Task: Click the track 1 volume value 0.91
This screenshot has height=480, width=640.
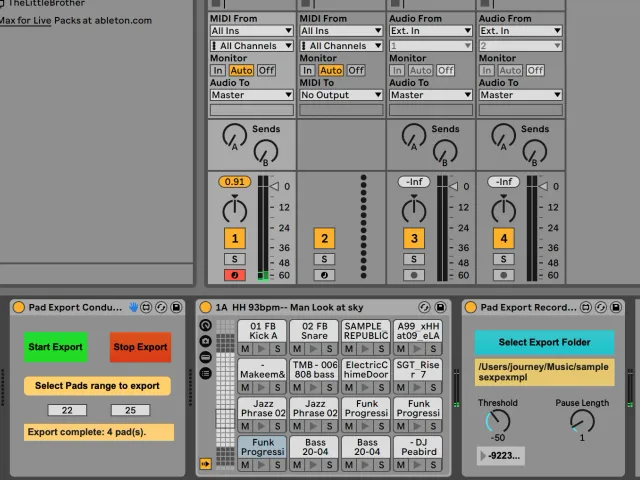Action: 235,182
